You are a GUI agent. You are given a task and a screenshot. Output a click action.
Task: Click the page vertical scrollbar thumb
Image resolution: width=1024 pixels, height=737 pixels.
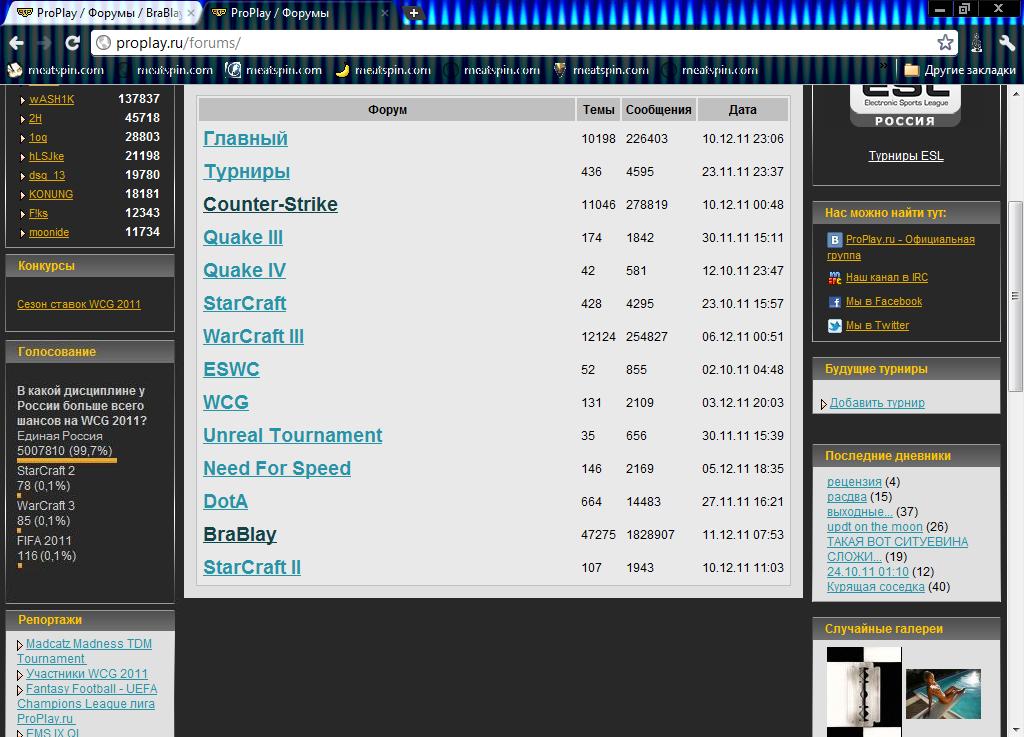click(x=1016, y=297)
